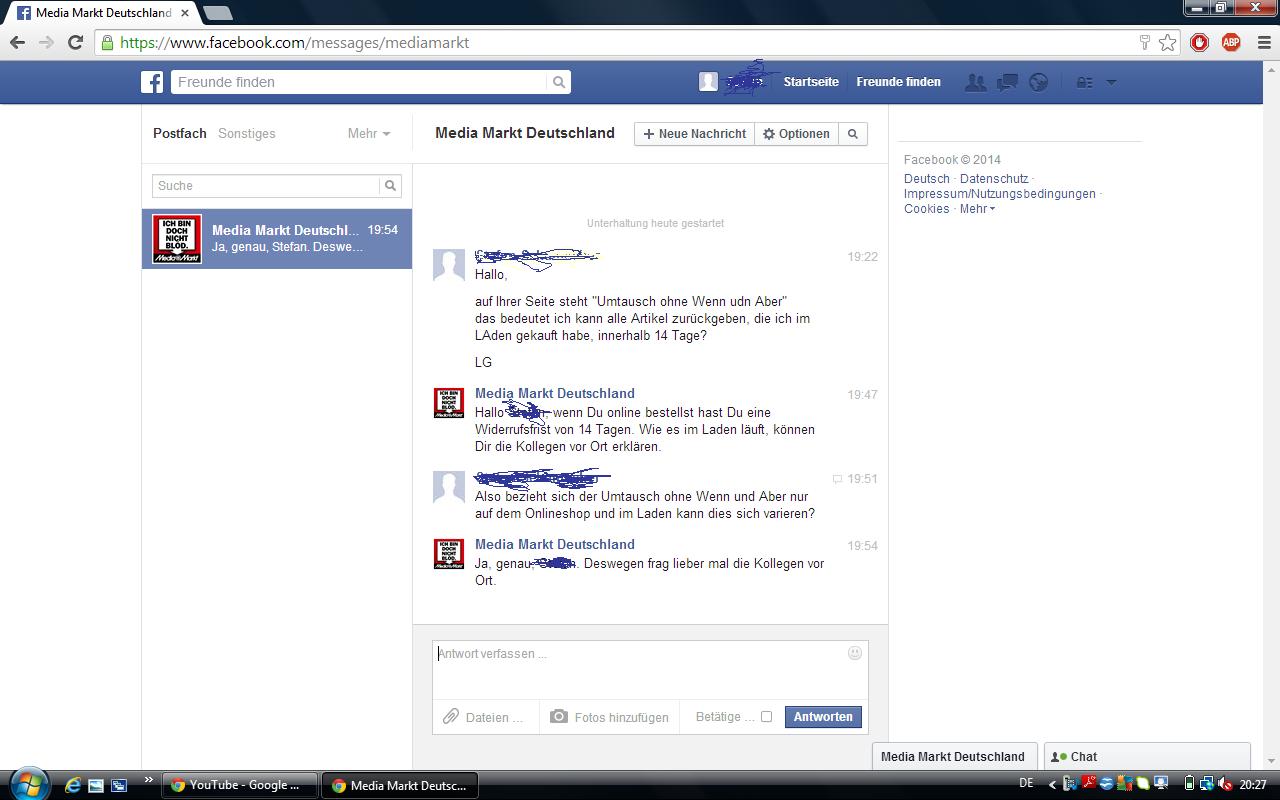Add photos via Fotos hinzufügen camera

tap(609, 717)
